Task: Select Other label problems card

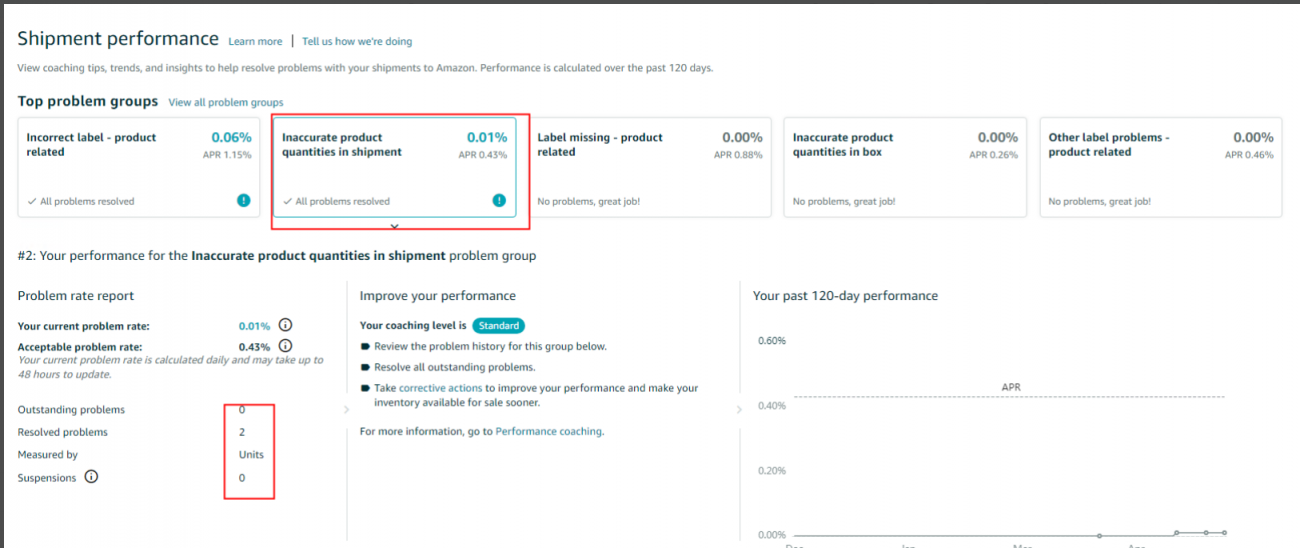Action: coord(1161,167)
